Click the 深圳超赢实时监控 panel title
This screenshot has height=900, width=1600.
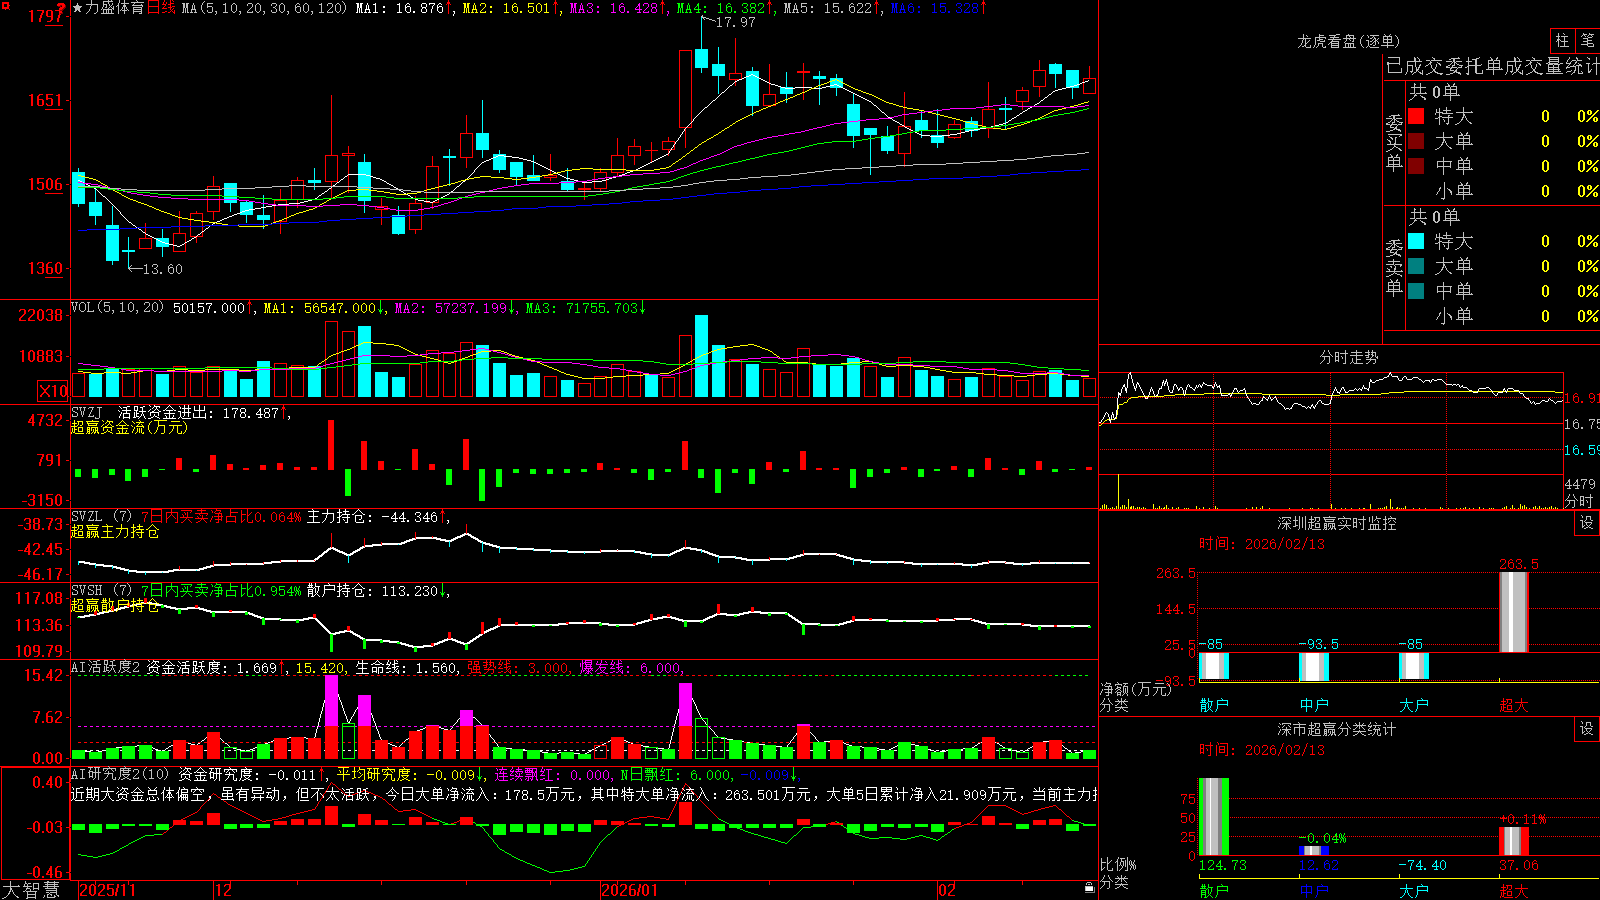click(x=1337, y=523)
